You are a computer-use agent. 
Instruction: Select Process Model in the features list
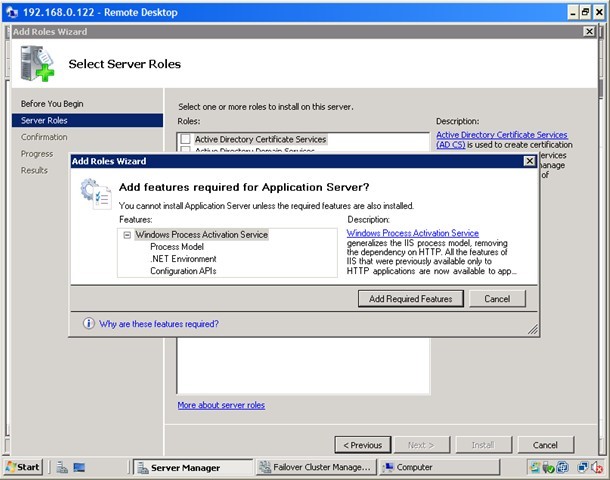click(x=177, y=247)
